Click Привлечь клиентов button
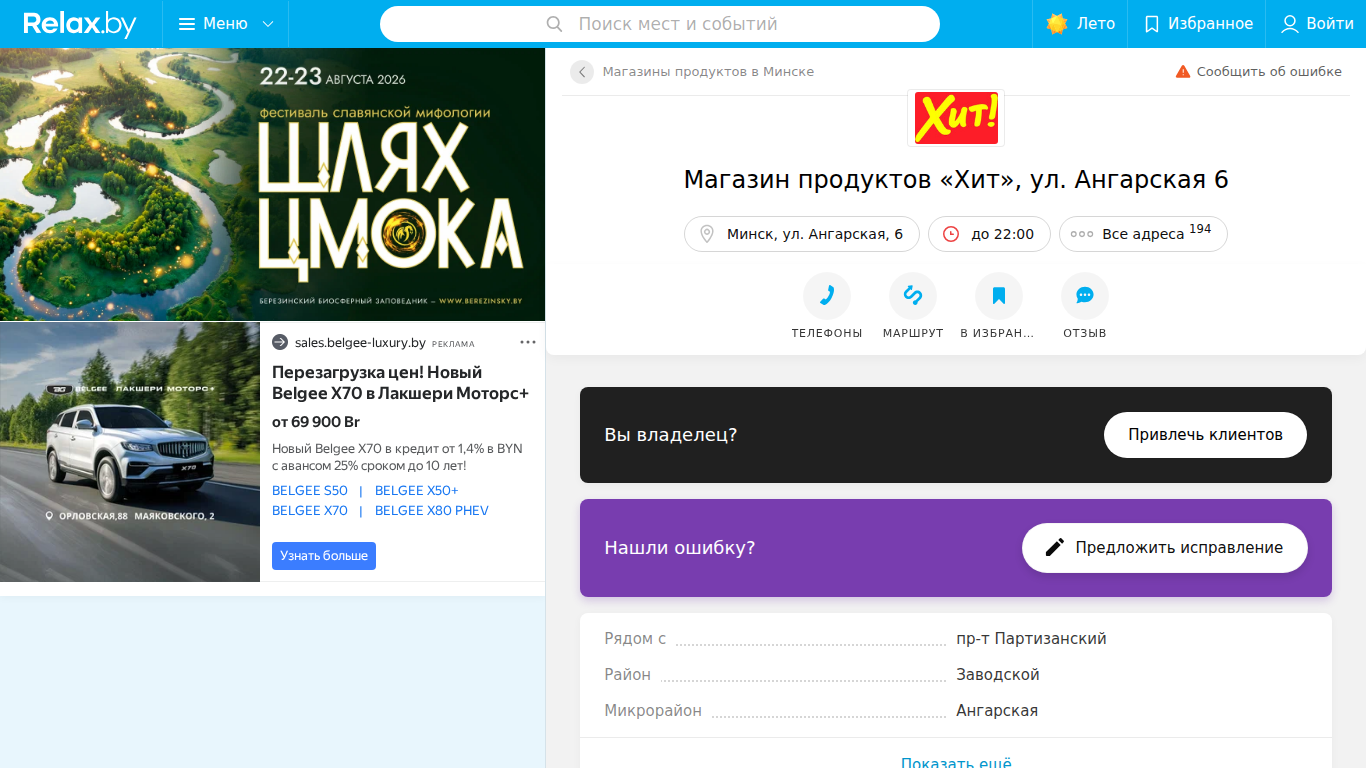 pos(1205,435)
